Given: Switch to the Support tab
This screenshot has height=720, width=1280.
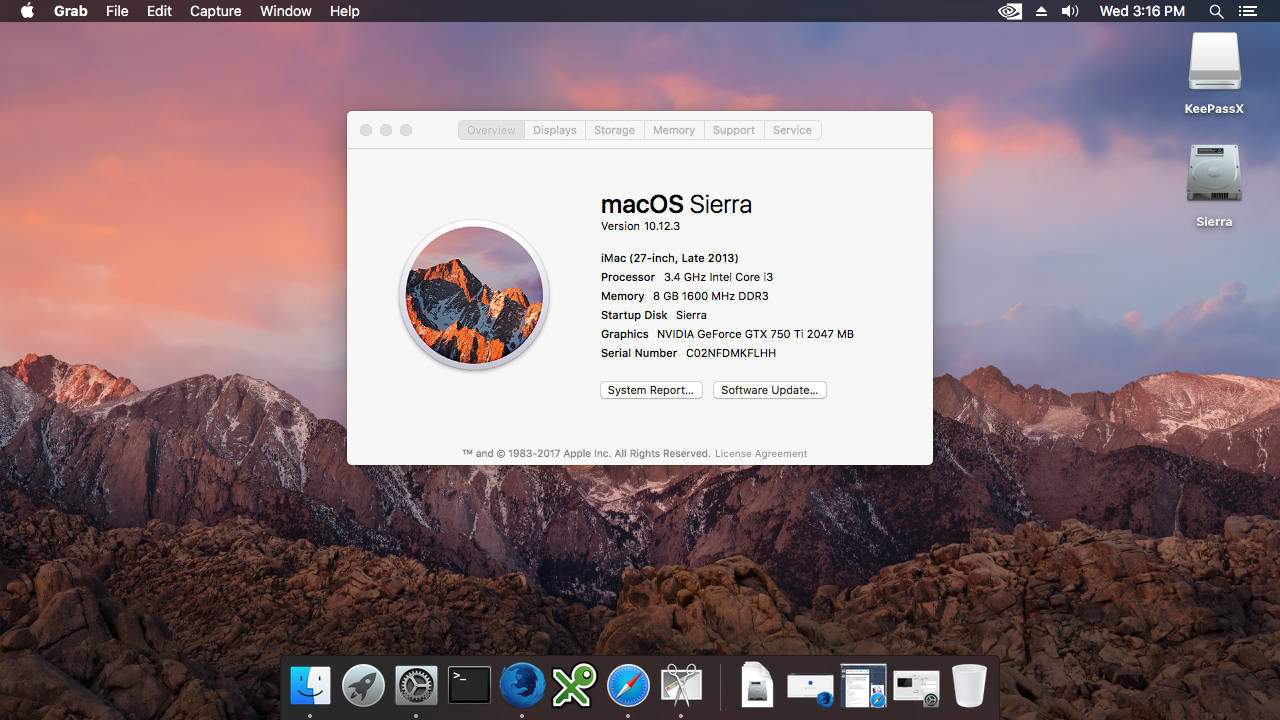Looking at the screenshot, I should coord(734,130).
